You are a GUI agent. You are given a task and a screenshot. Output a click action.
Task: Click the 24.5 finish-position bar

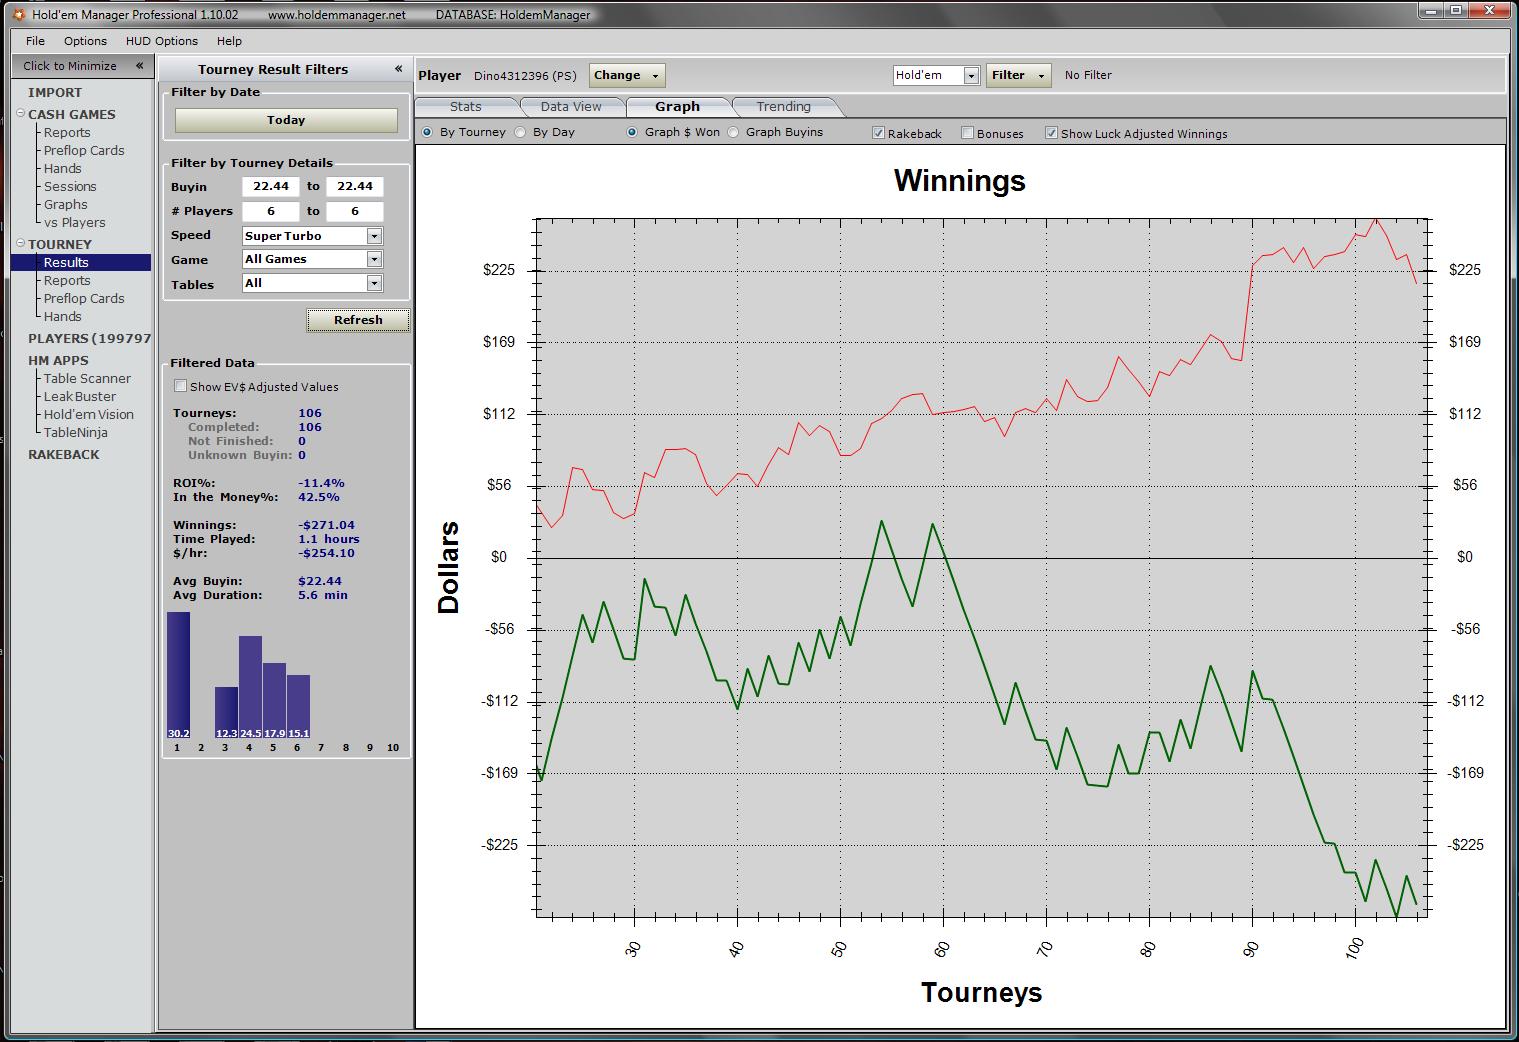[x=250, y=687]
